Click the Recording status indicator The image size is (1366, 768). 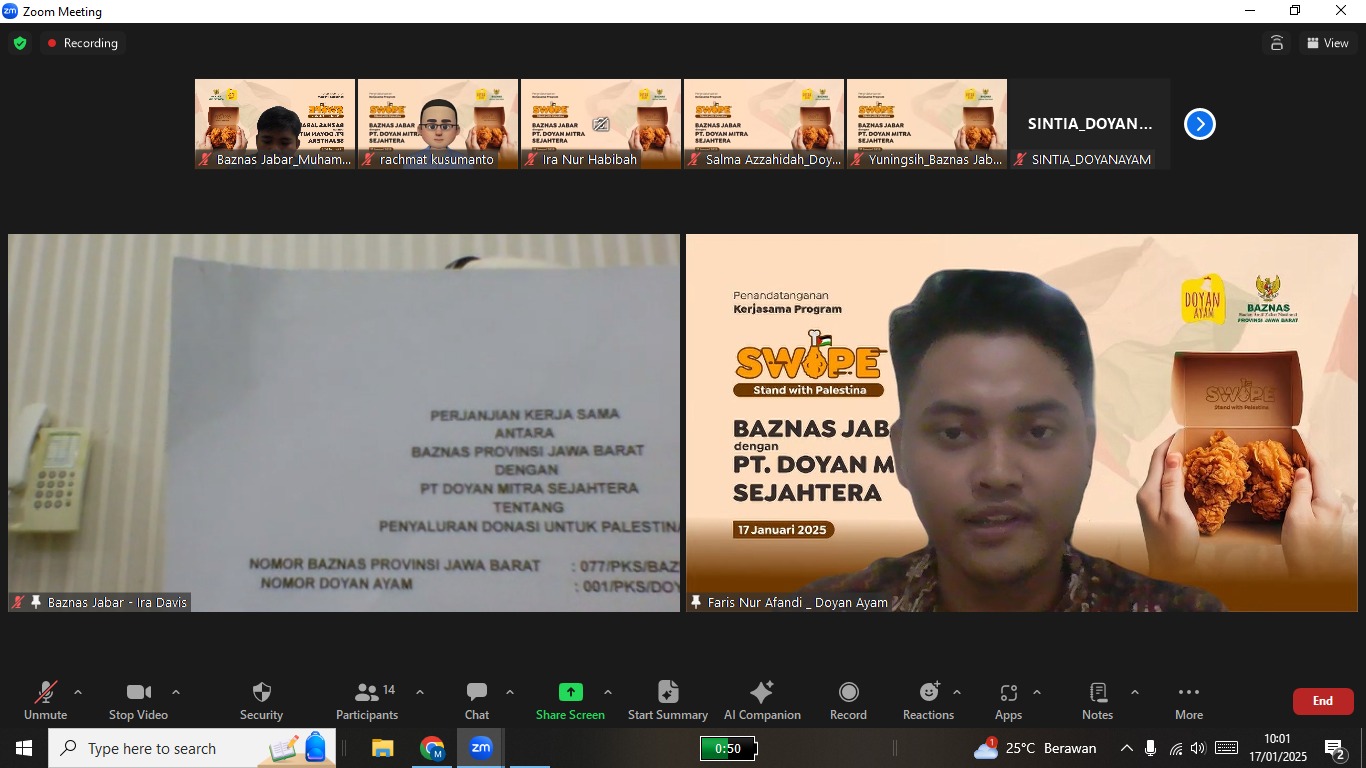tap(82, 43)
